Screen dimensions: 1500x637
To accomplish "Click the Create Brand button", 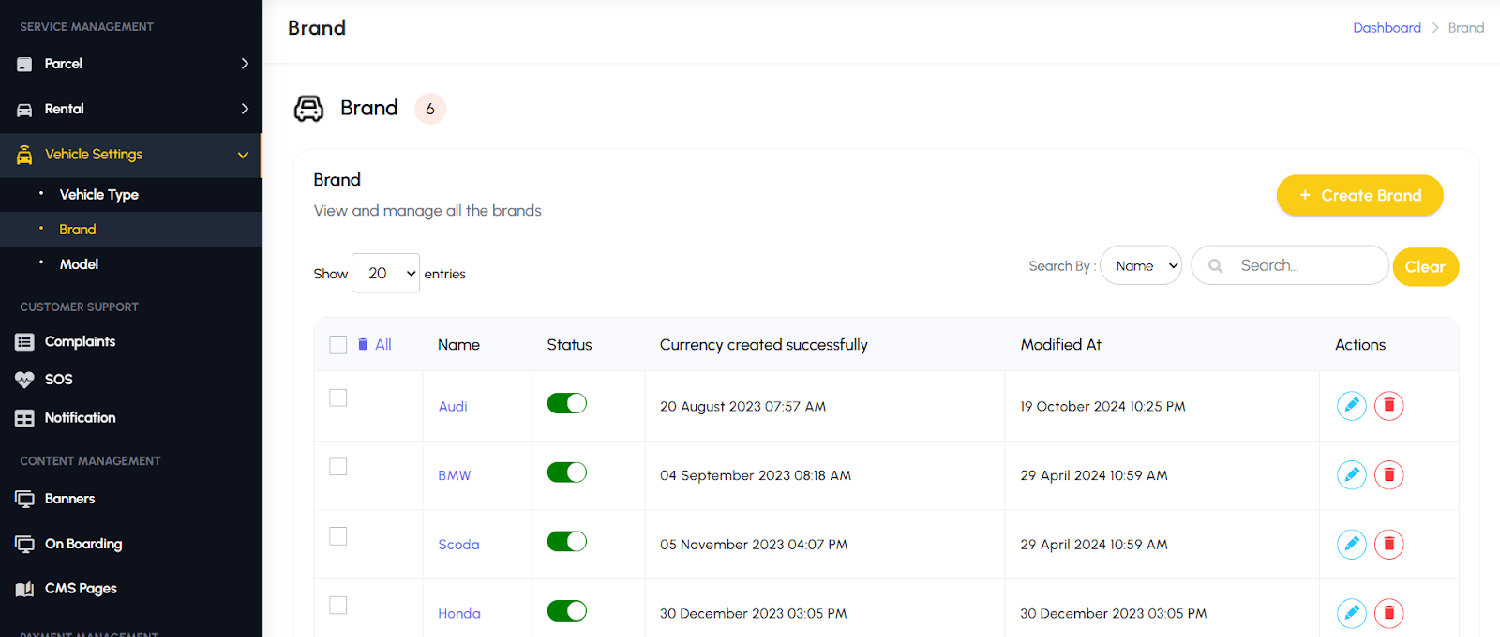I will (1360, 195).
